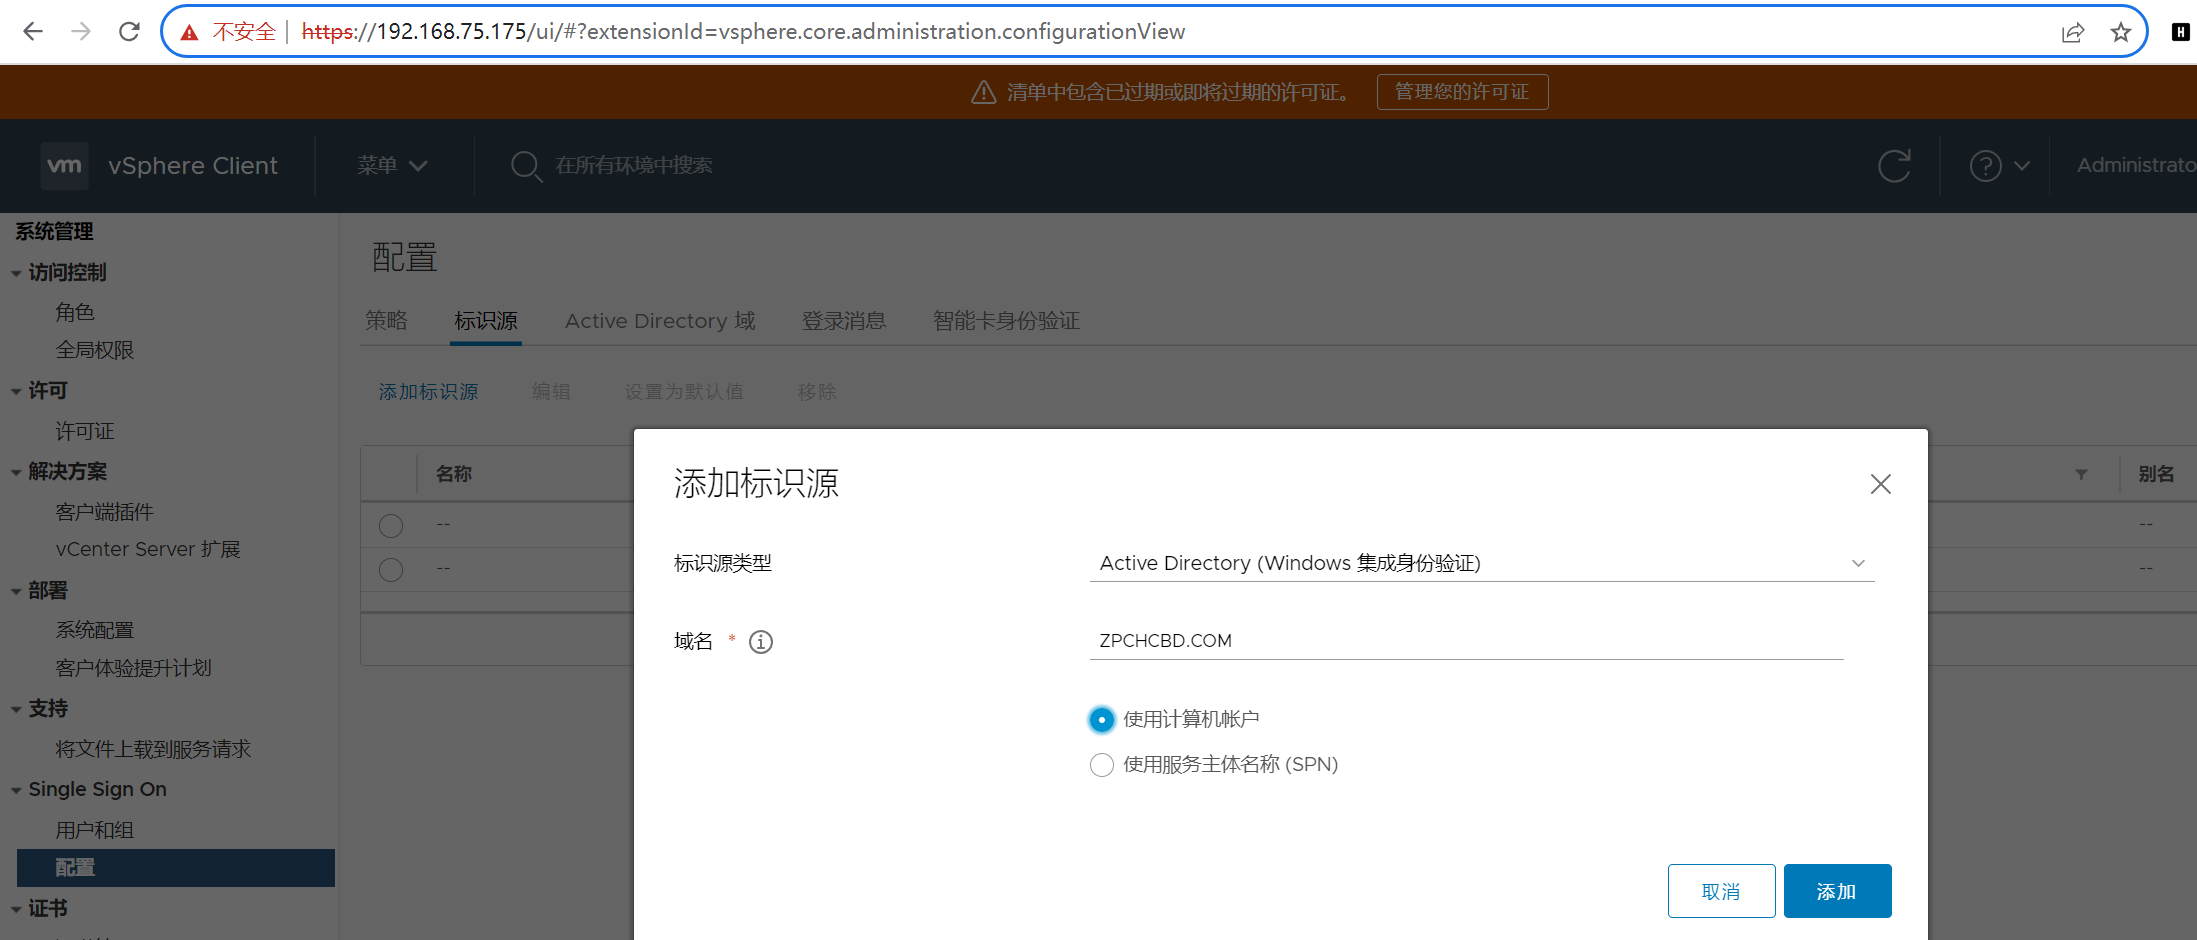Open the Active Directory 域 tab
This screenshot has height=940, width=2197.
(660, 321)
